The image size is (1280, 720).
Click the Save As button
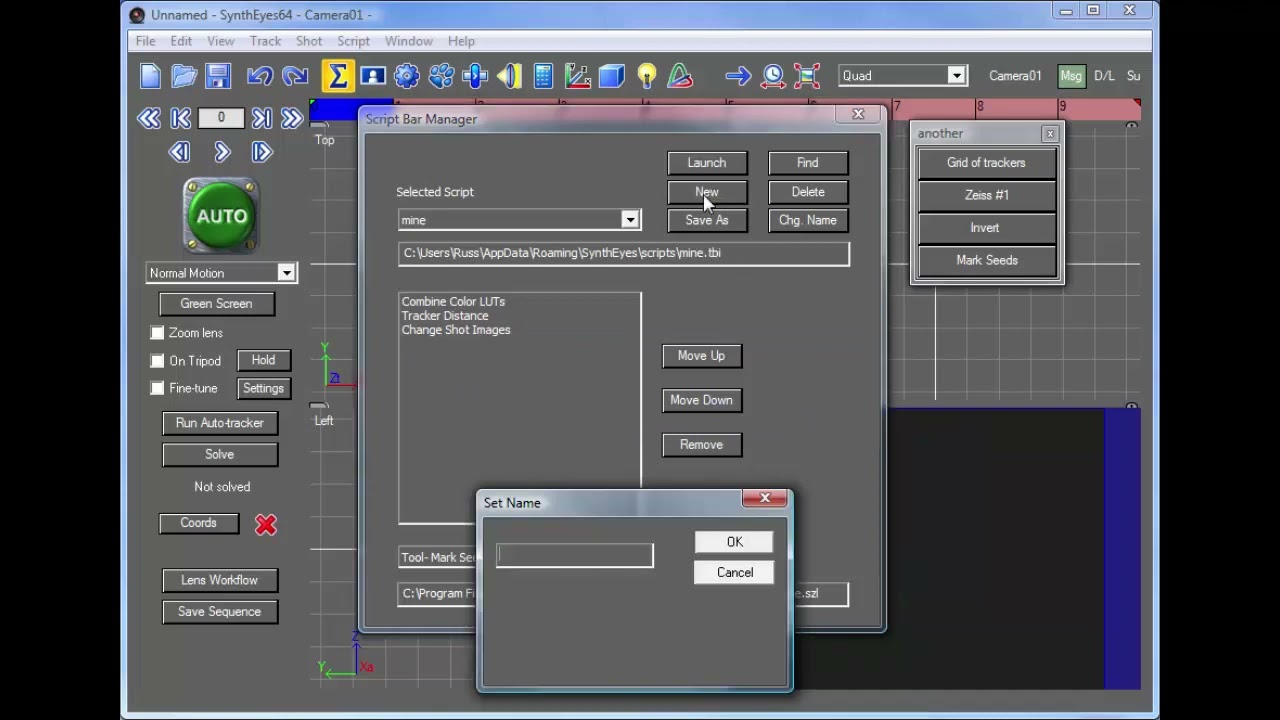click(707, 220)
